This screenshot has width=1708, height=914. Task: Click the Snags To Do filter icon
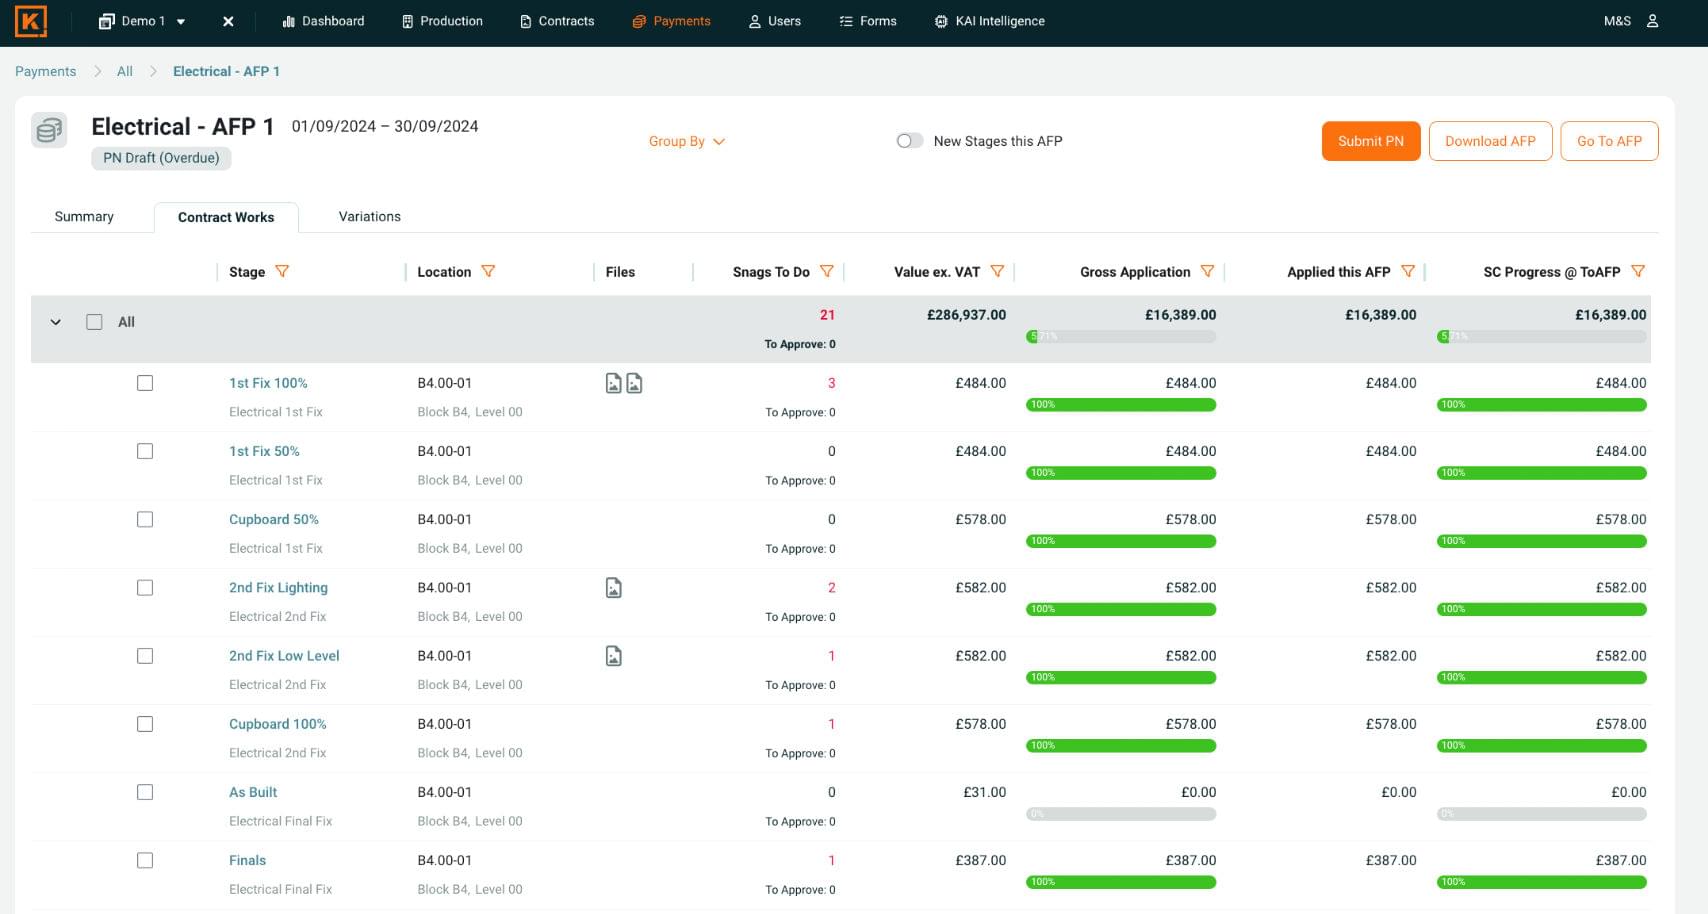826,271
